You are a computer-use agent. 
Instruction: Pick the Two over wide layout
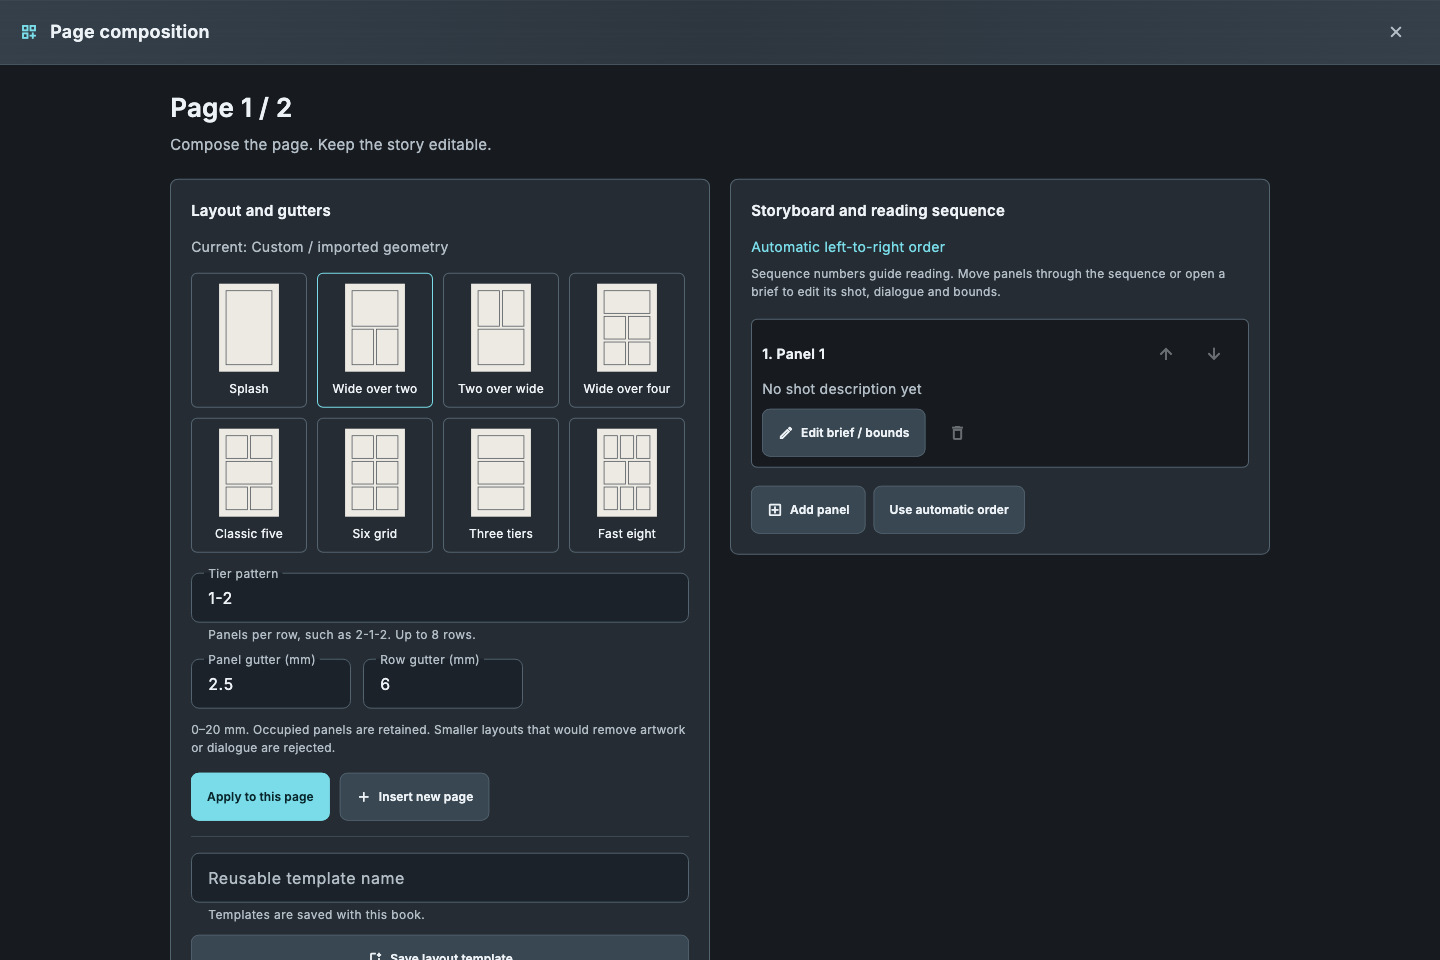click(501, 340)
